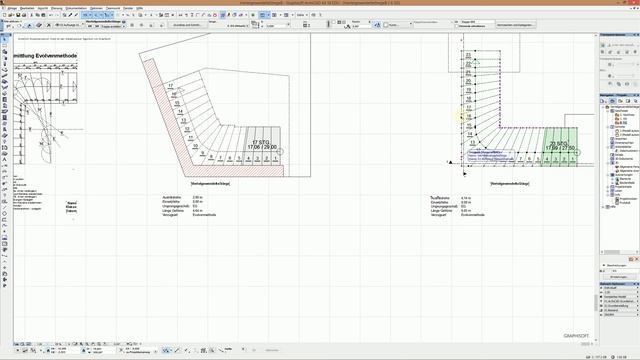Open the Teamwork menu
Viewport: 640px width, 360px height.
tap(113, 8)
